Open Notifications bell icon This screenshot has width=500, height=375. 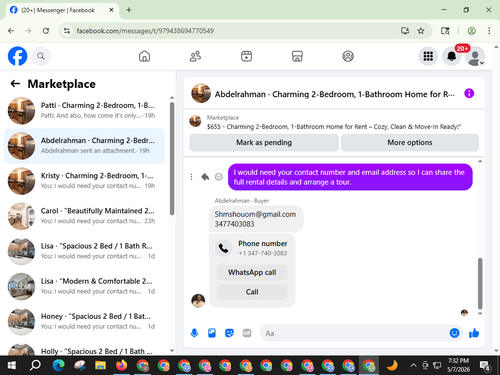pos(452,56)
